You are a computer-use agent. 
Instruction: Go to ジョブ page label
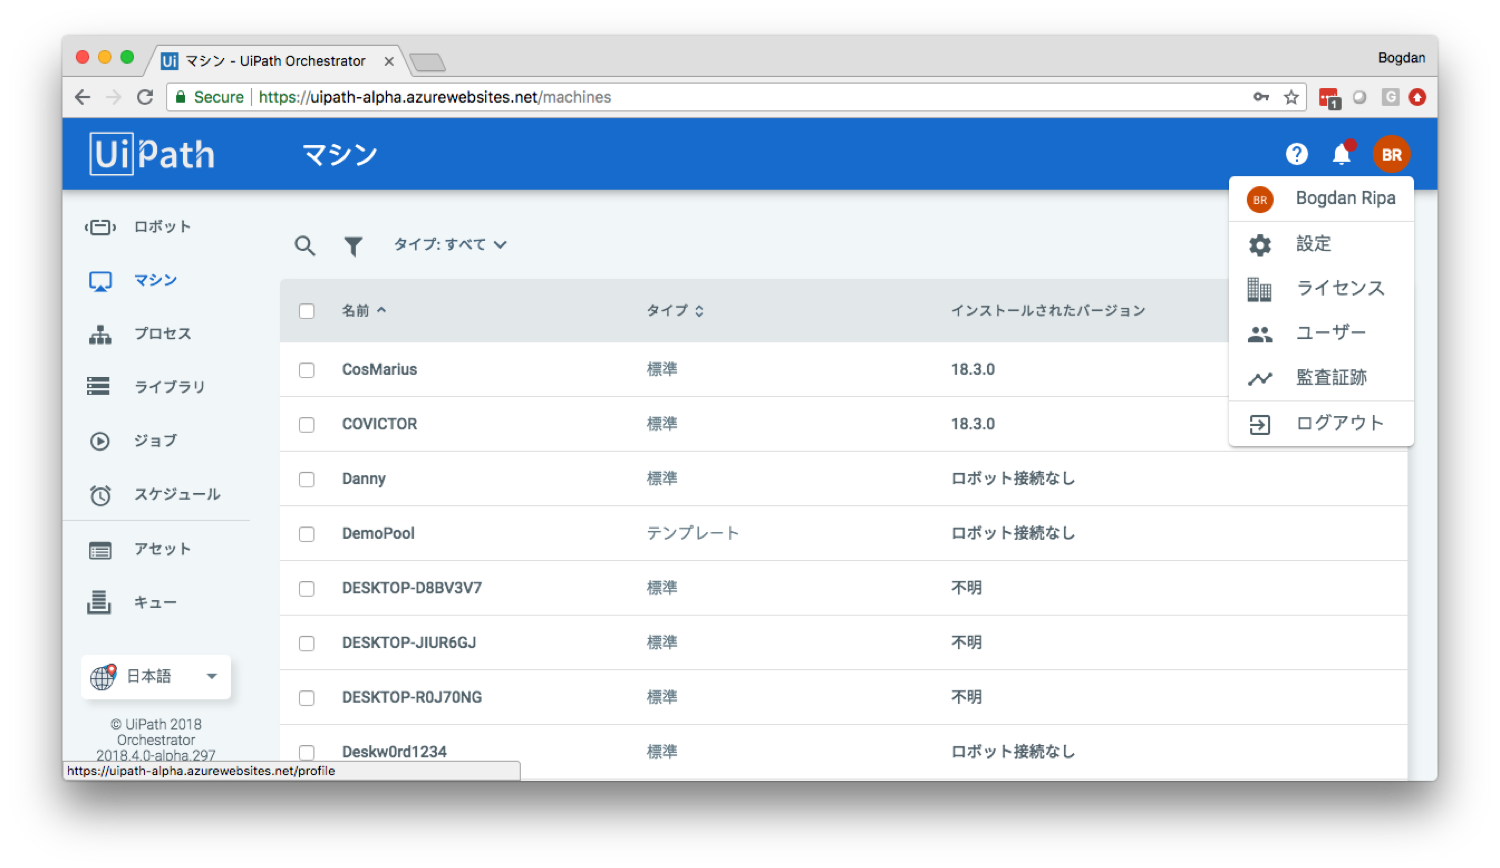point(156,441)
